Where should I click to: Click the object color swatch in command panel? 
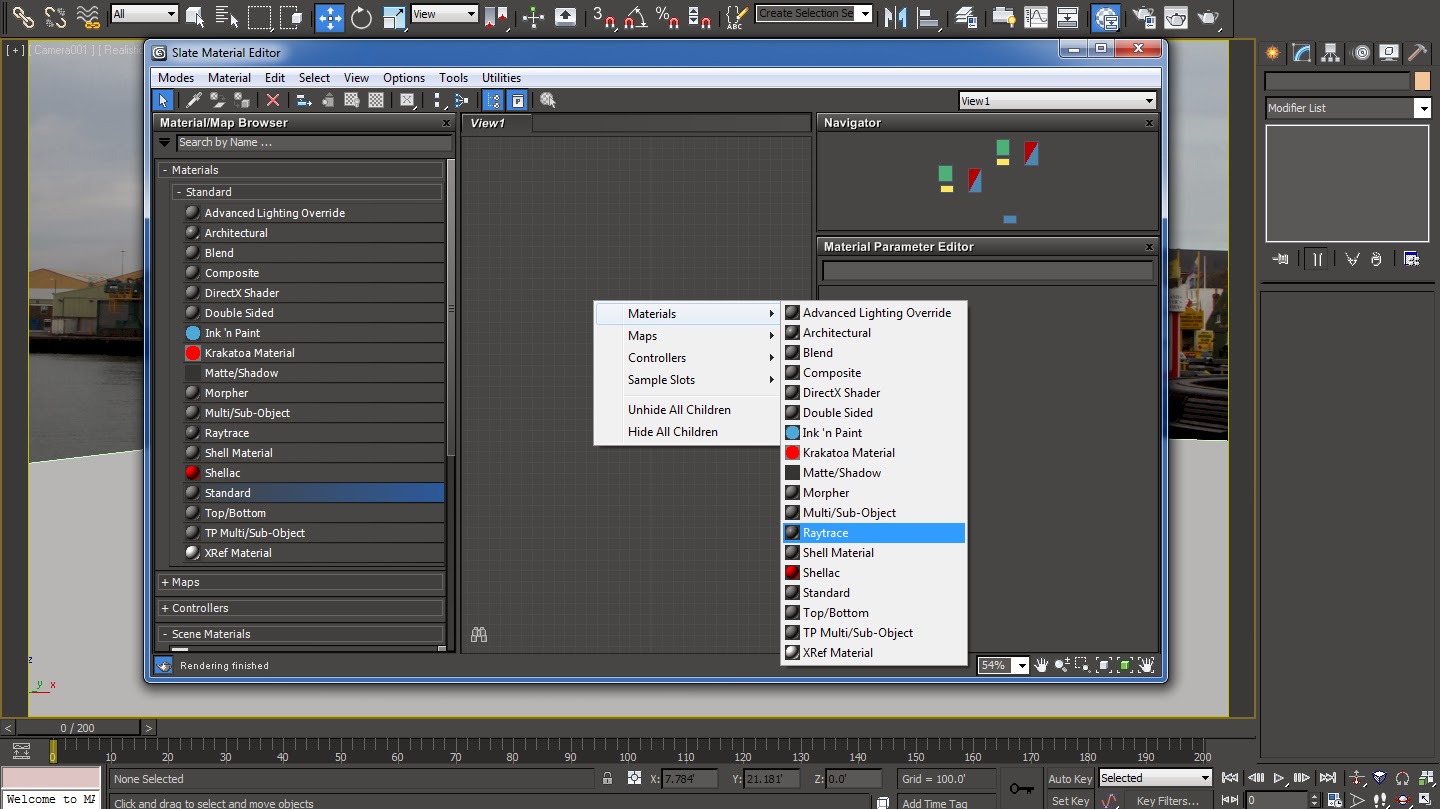coord(1422,82)
